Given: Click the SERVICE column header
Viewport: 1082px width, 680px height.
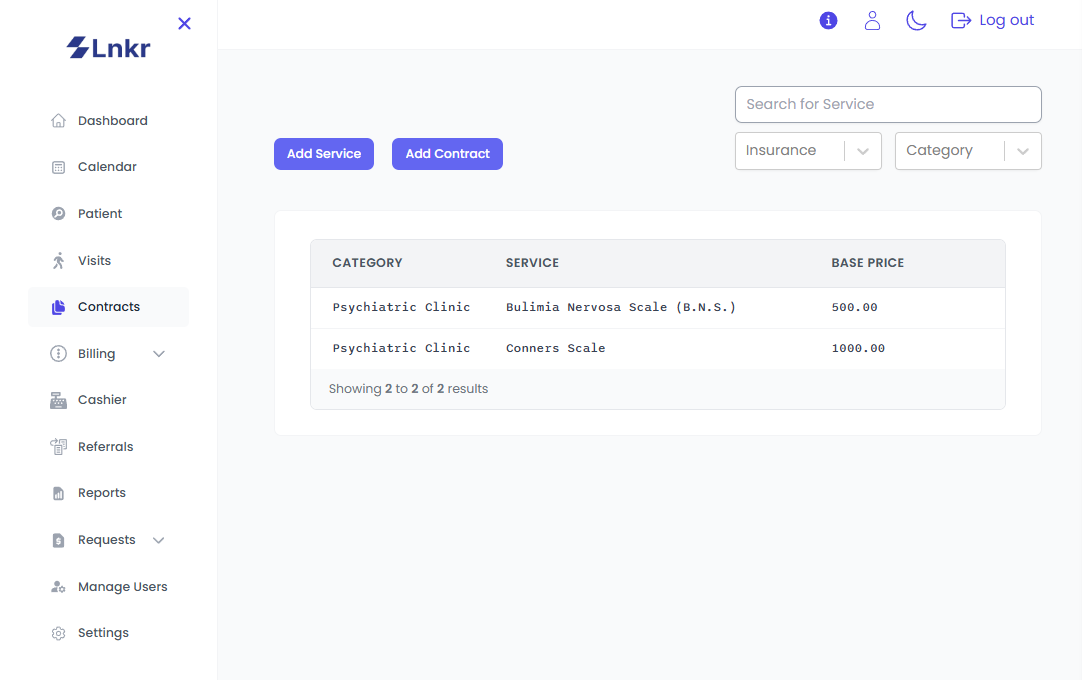Looking at the screenshot, I should point(532,263).
